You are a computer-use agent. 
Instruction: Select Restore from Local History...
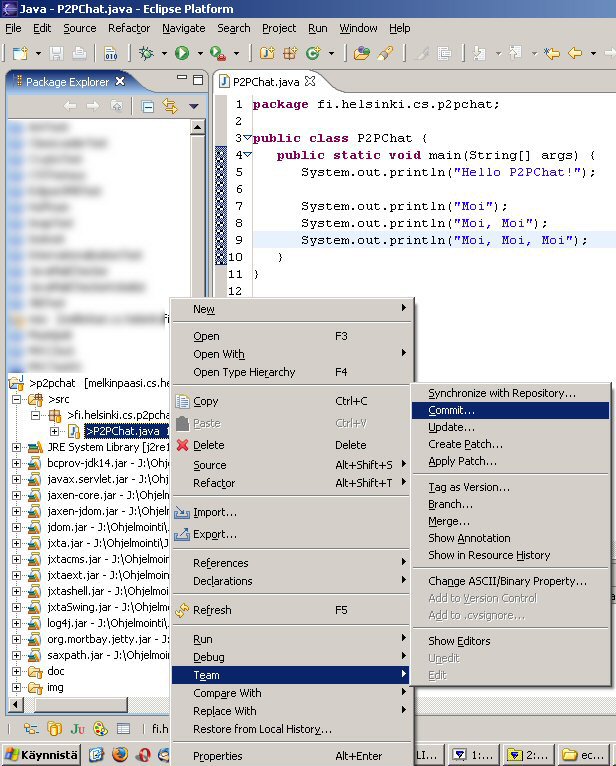[291, 729]
